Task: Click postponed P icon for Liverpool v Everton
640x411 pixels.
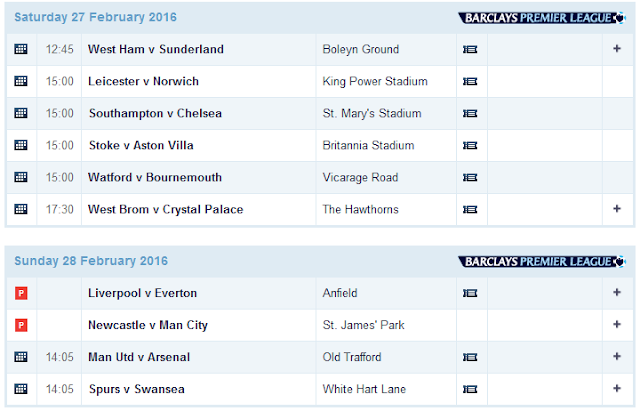Action: tap(21, 293)
